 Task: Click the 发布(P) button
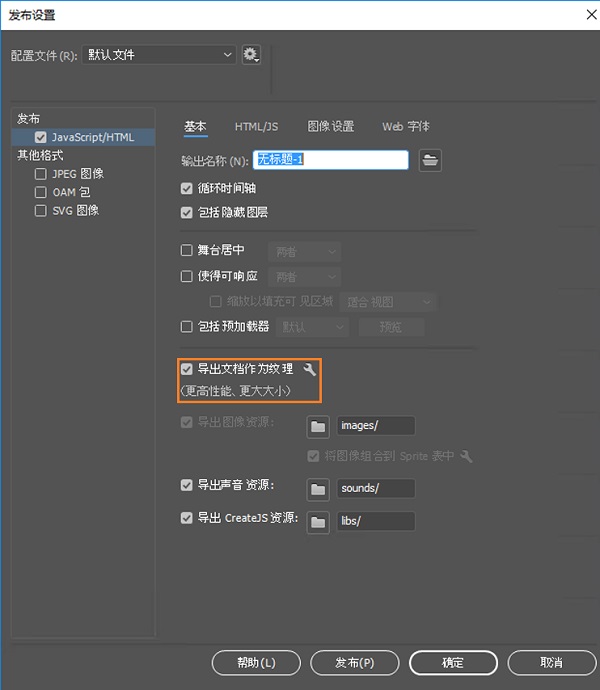coord(355,663)
